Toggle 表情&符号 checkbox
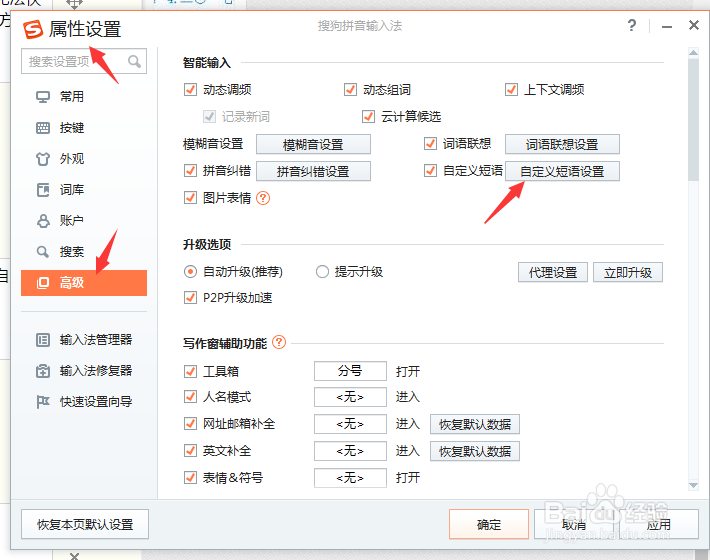The height and width of the screenshot is (560, 710). (190, 478)
